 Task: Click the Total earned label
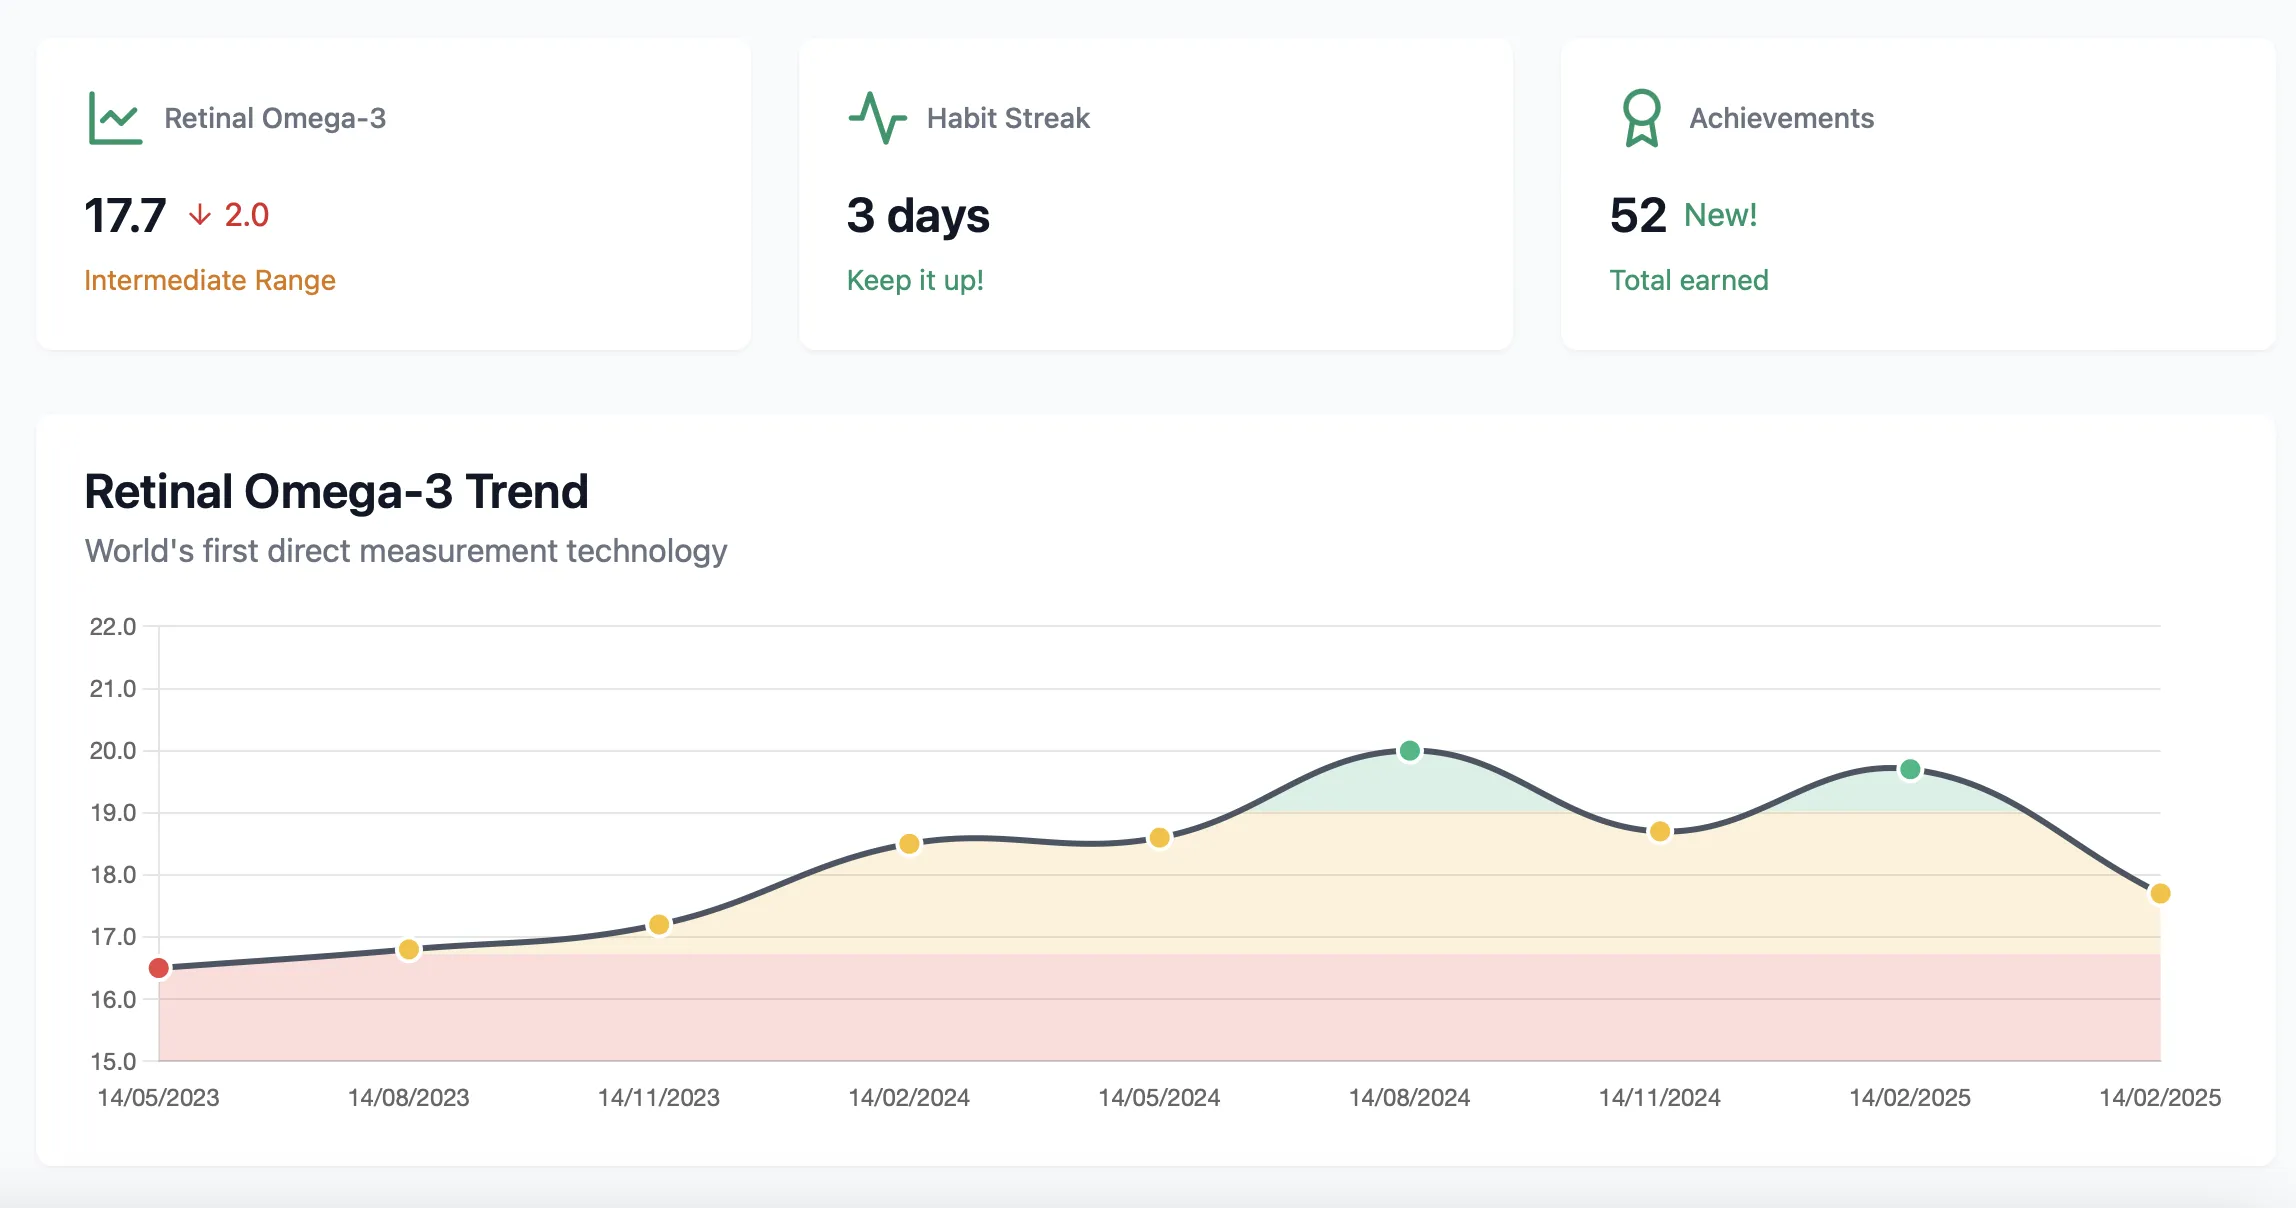tap(1688, 280)
